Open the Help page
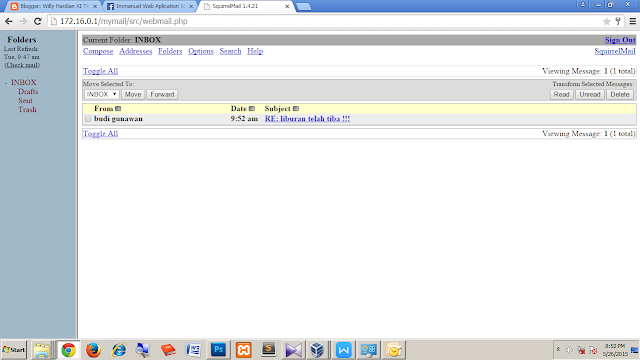640x360 pixels. tap(255, 51)
